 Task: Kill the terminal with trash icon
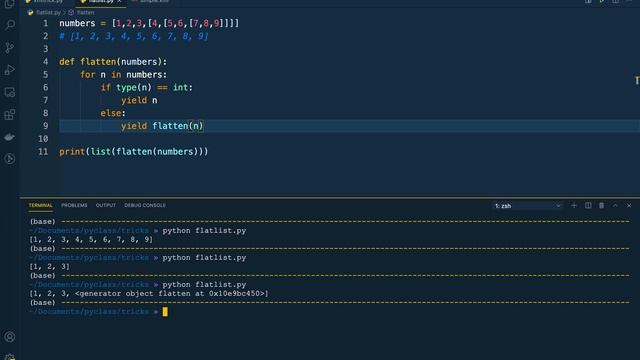click(602, 206)
